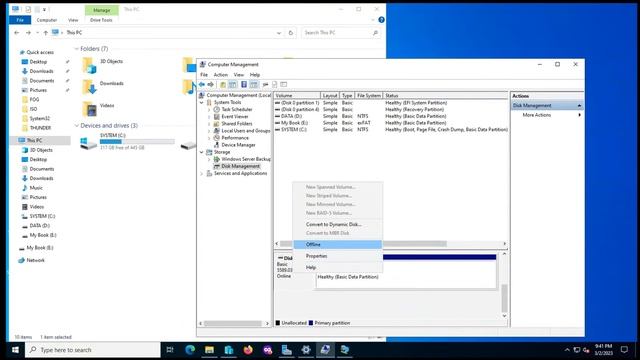Click the refresh icon beside the address bar
This screenshot has height=360, width=640.
[x=291, y=33]
